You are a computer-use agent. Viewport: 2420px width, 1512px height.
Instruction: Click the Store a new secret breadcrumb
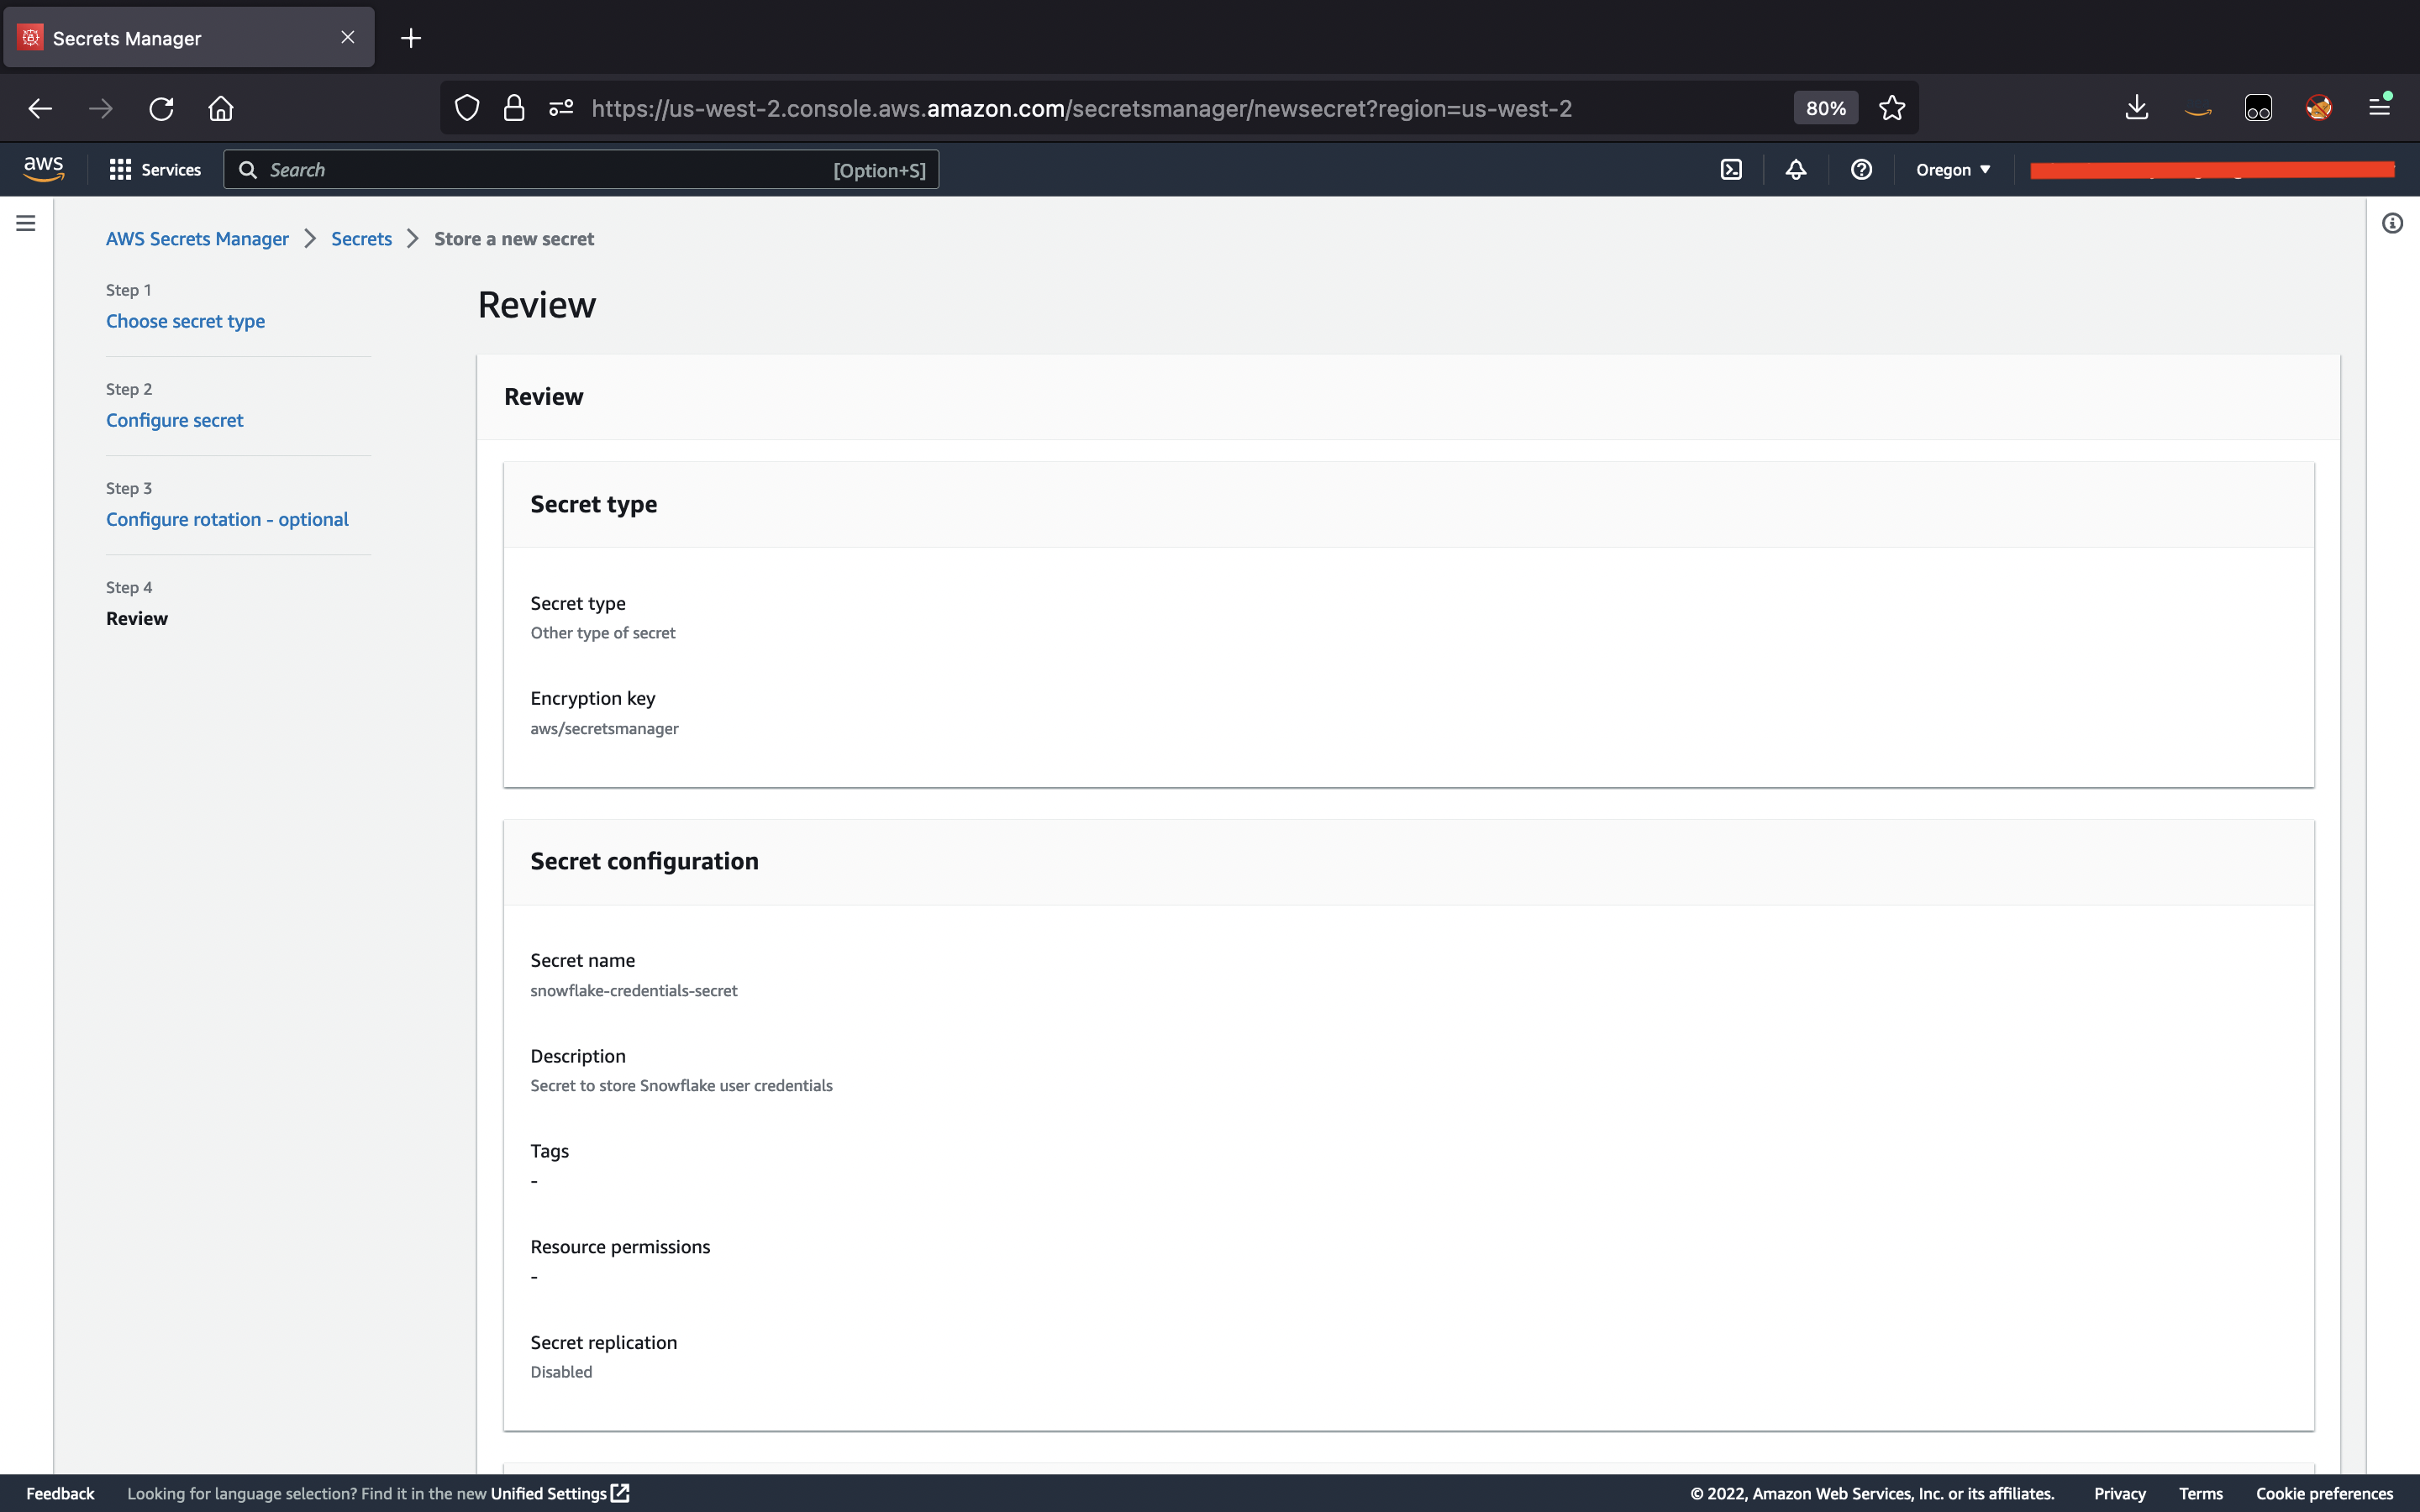point(514,239)
